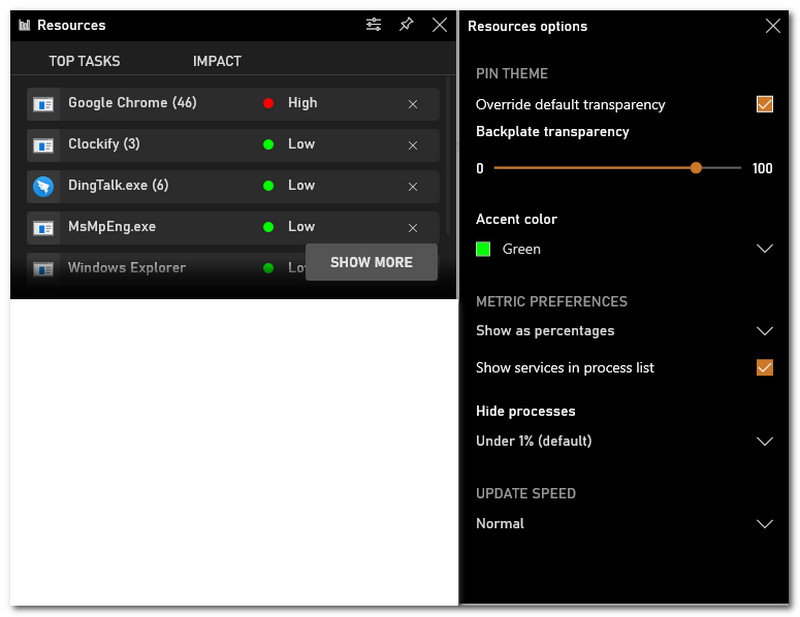Screen dimensions: 800x617
Task: Disable Show services in process list
Action: (x=765, y=368)
